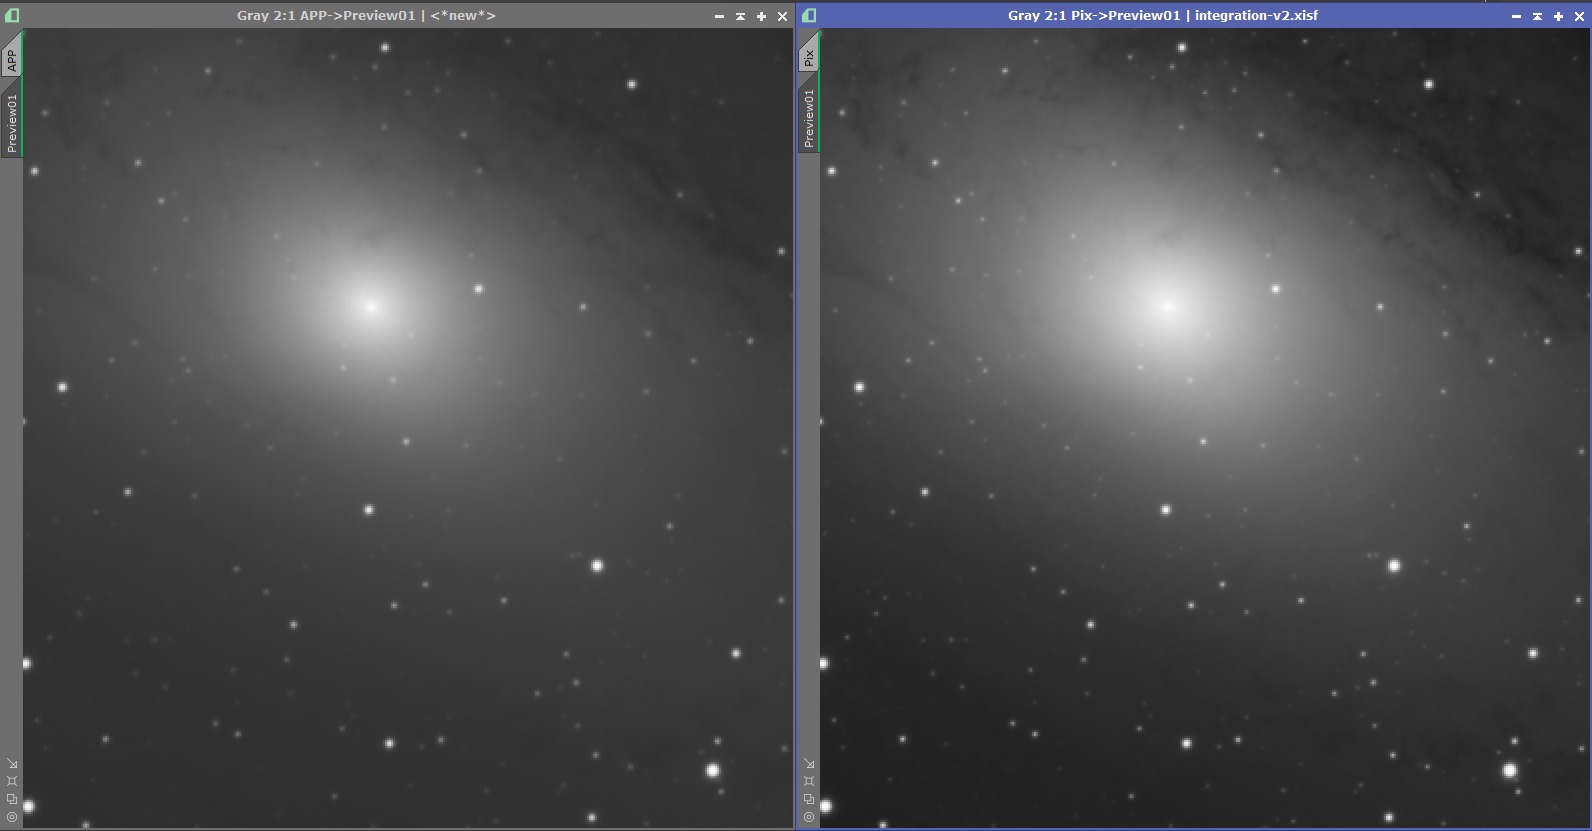Click the concentric circle icon in APP window
1592x831 pixels.
tap(12, 817)
